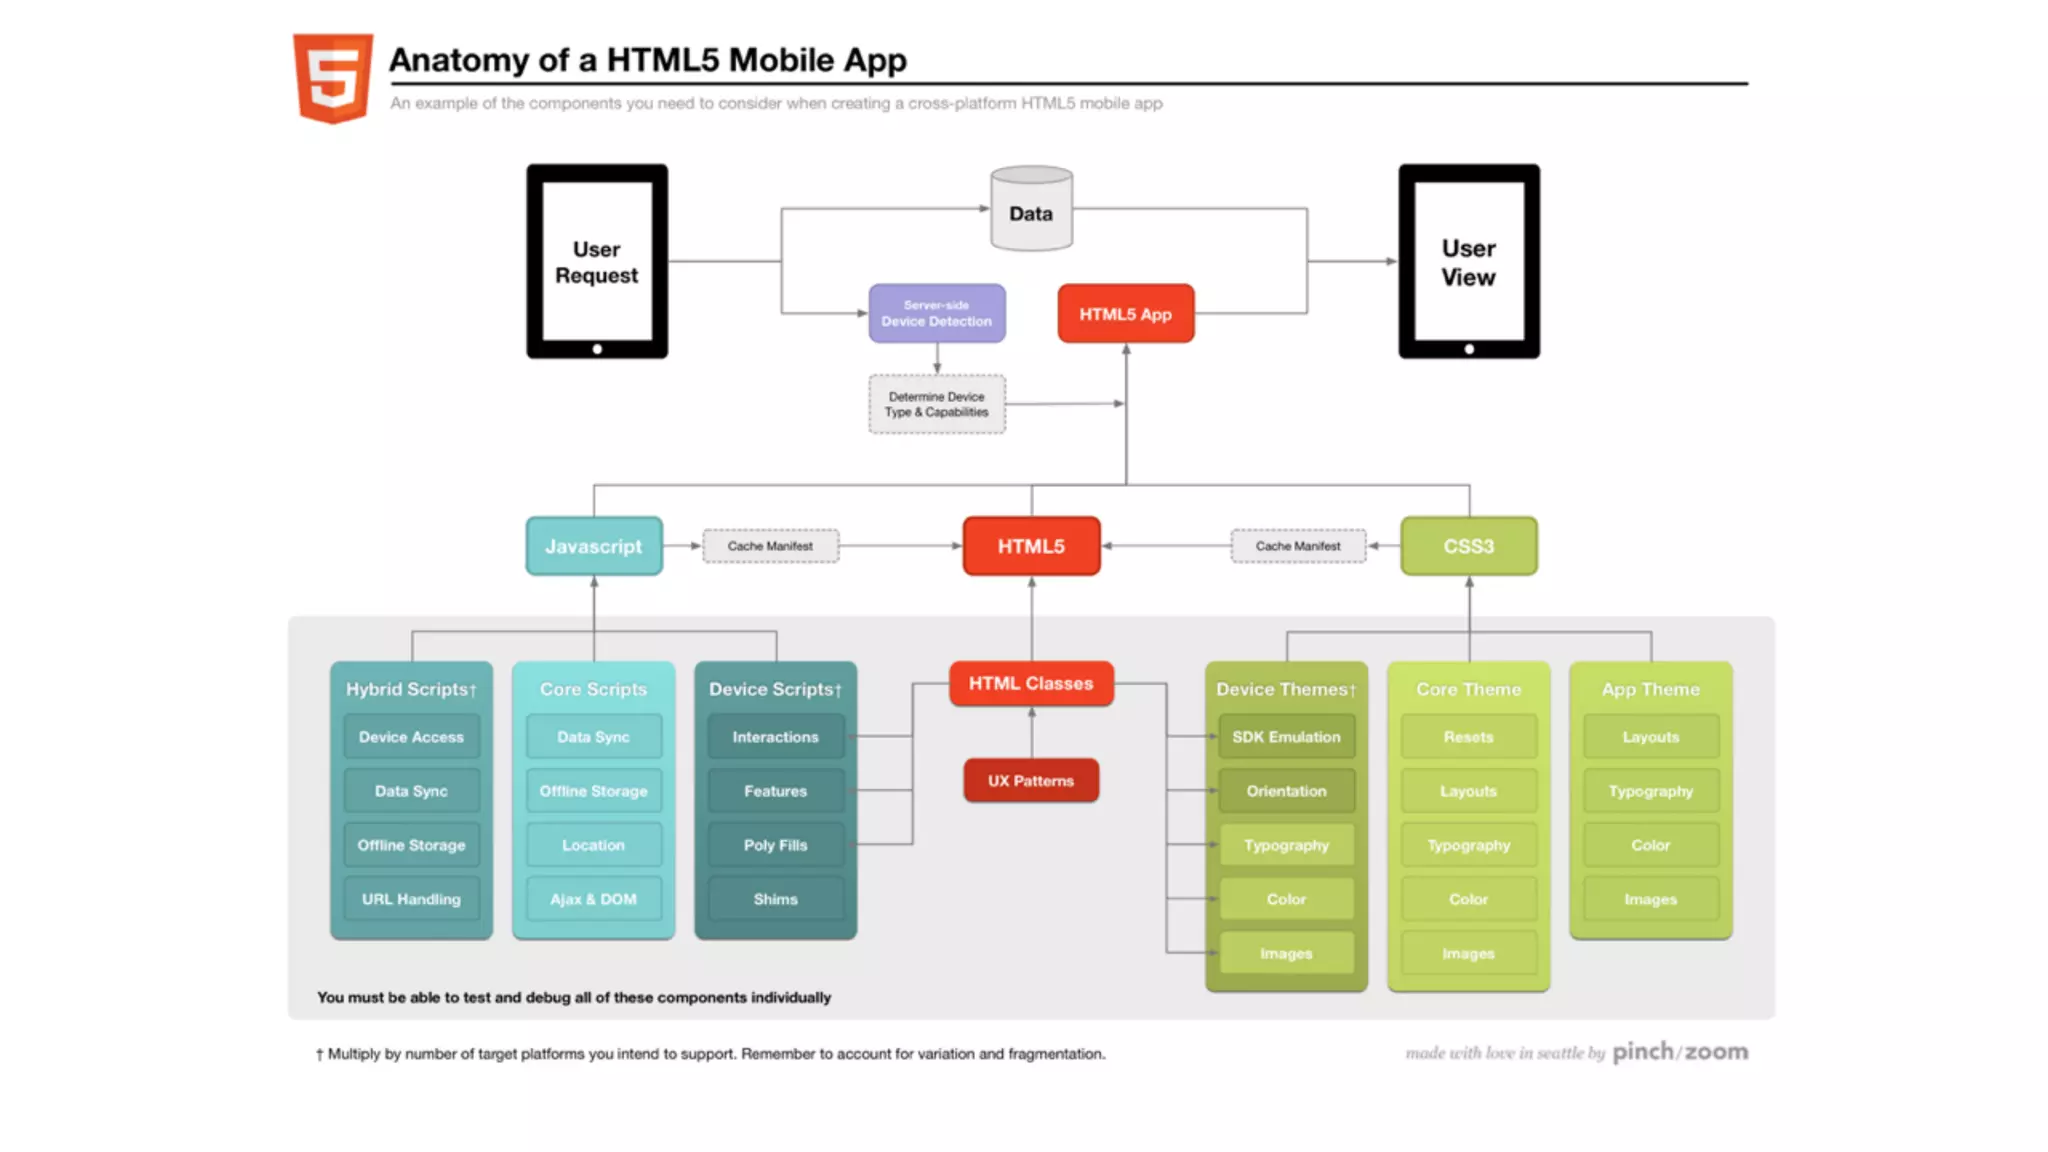Click the Data cylinder database icon
The height and width of the screenshot is (1152, 2048).
tap(1031, 209)
